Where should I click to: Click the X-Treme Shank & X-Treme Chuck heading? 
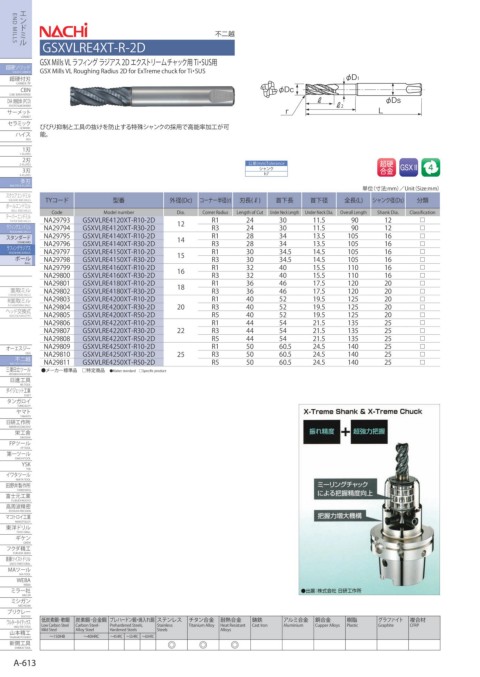tap(363, 411)
